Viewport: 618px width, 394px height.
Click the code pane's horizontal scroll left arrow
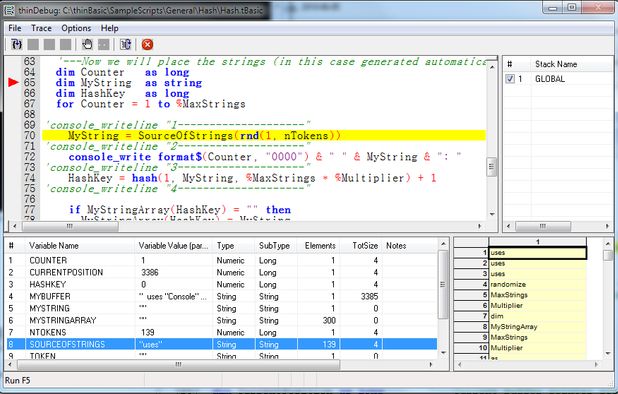(15, 226)
